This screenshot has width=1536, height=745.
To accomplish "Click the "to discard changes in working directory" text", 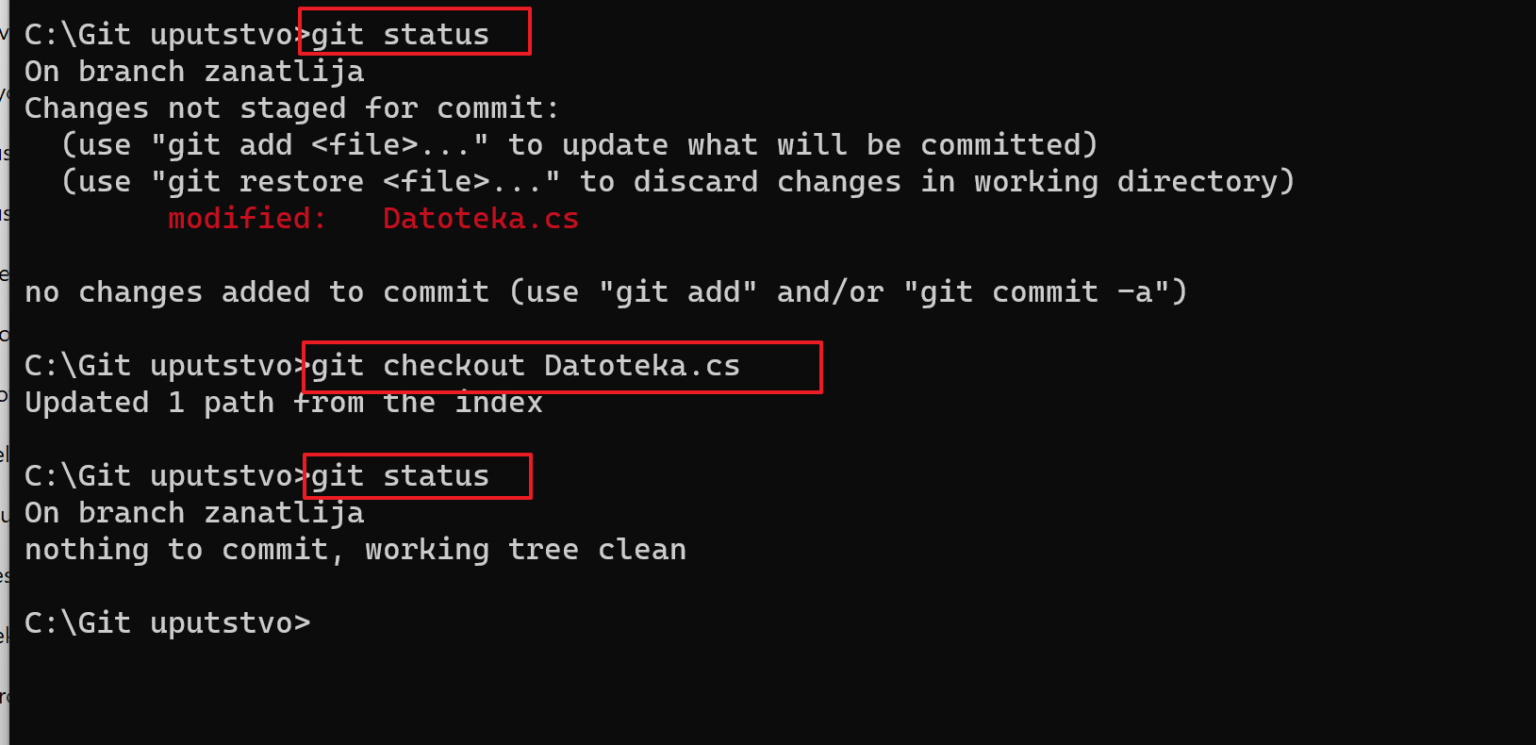I will point(938,182).
